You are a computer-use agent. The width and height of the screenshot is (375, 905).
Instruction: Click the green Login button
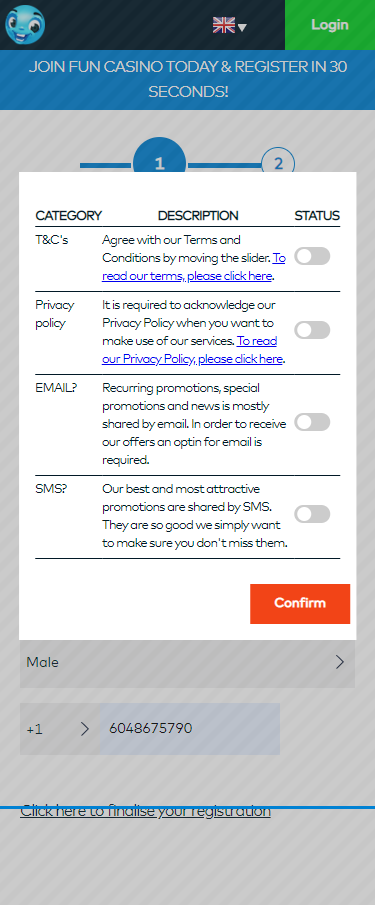click(330, 25)
